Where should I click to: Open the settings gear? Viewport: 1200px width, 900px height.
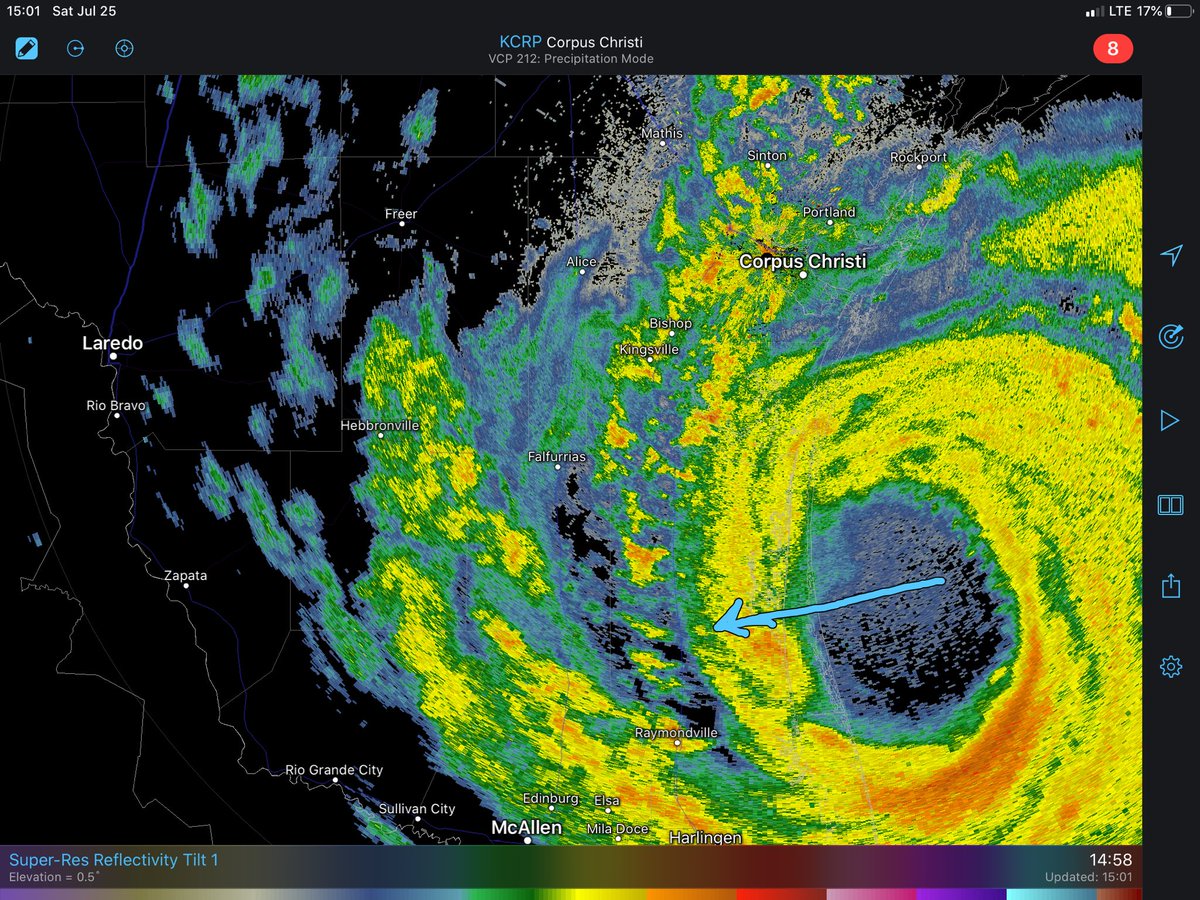(1171, 666)
